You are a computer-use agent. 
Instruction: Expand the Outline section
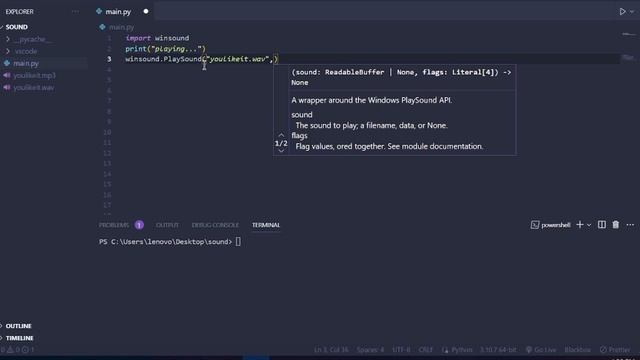(18, 326)
